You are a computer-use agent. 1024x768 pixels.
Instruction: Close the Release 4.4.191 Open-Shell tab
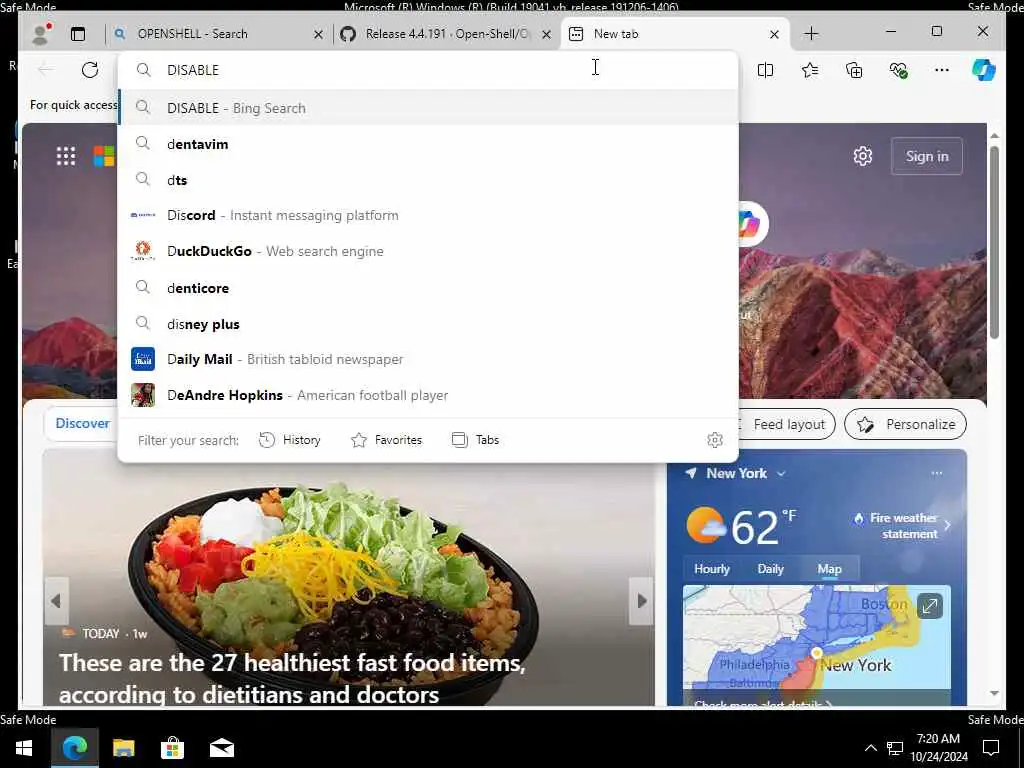tap(547, 35)
